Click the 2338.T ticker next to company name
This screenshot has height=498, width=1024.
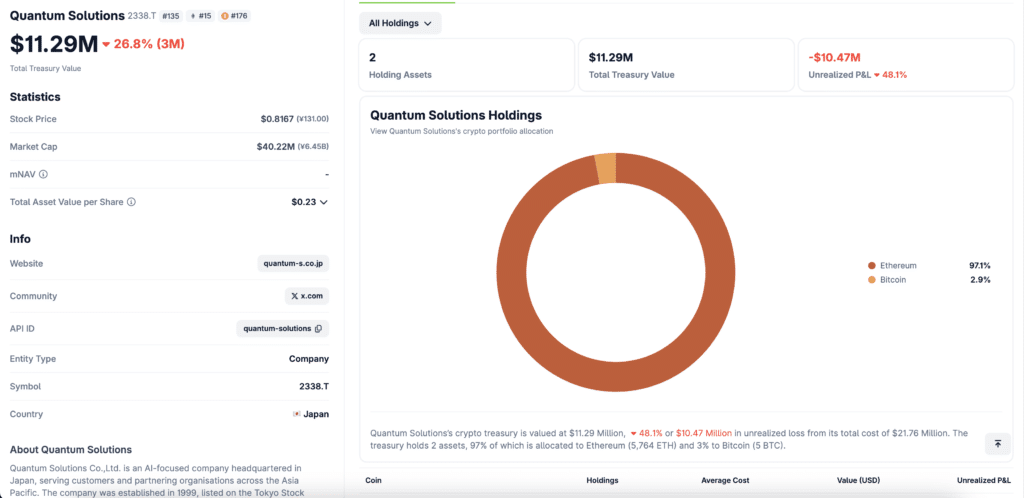[142, 16]
